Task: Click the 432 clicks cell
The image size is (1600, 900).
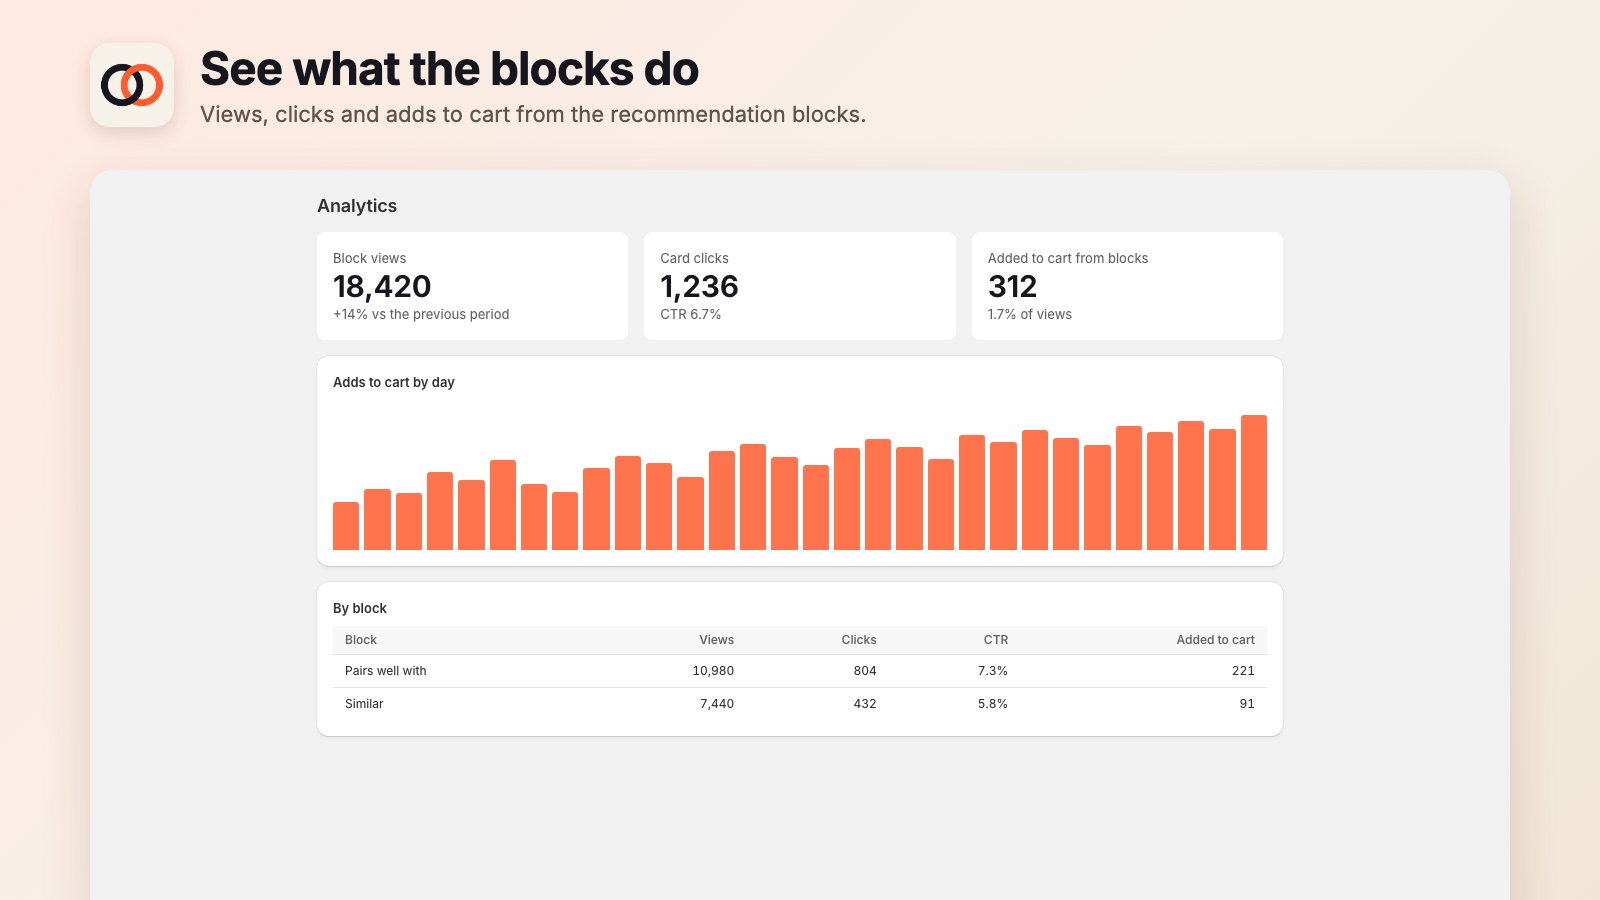Action: point(865,704)
